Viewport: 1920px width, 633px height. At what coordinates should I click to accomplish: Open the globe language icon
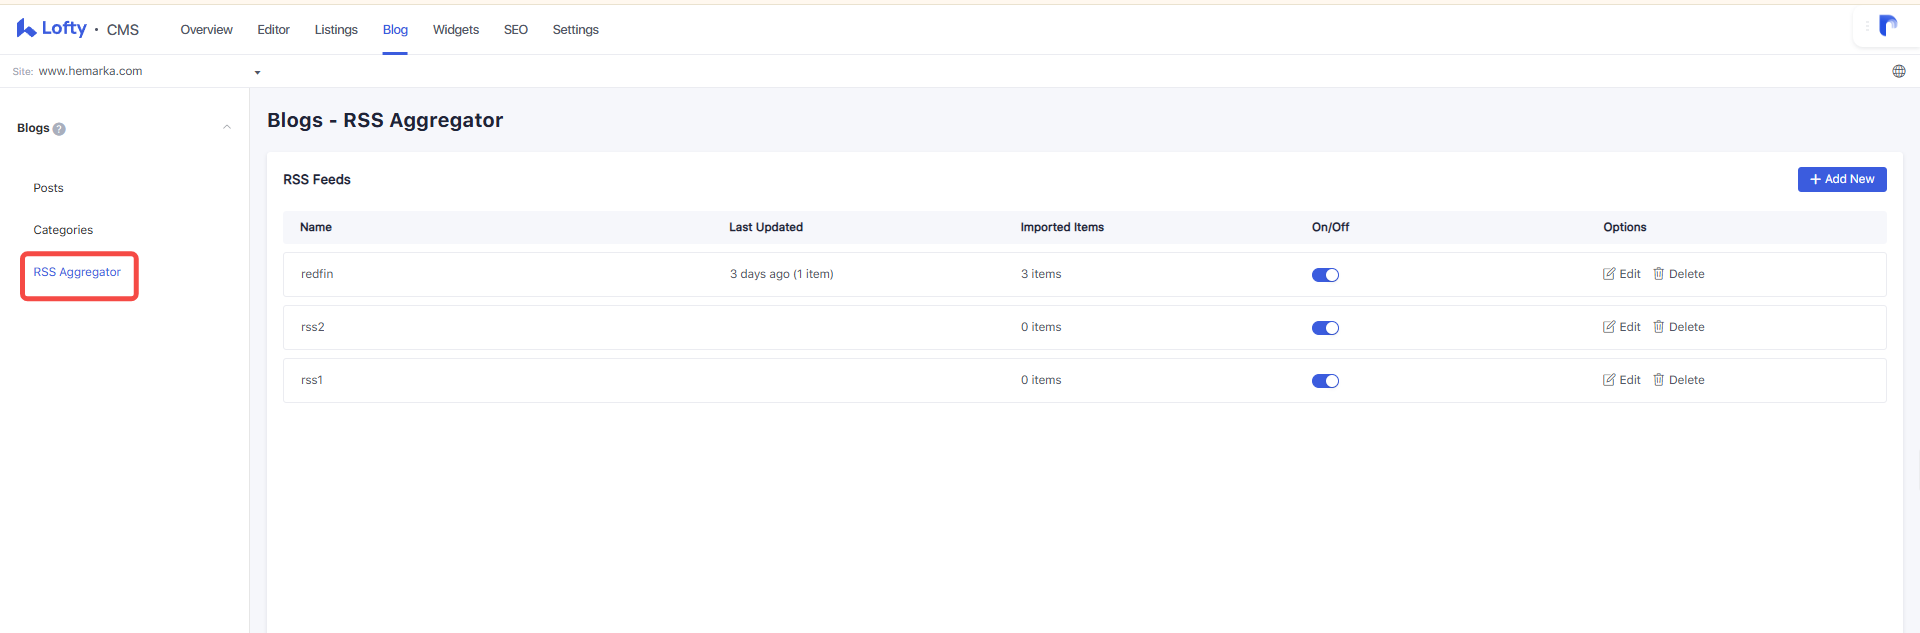coord(1899,71)
